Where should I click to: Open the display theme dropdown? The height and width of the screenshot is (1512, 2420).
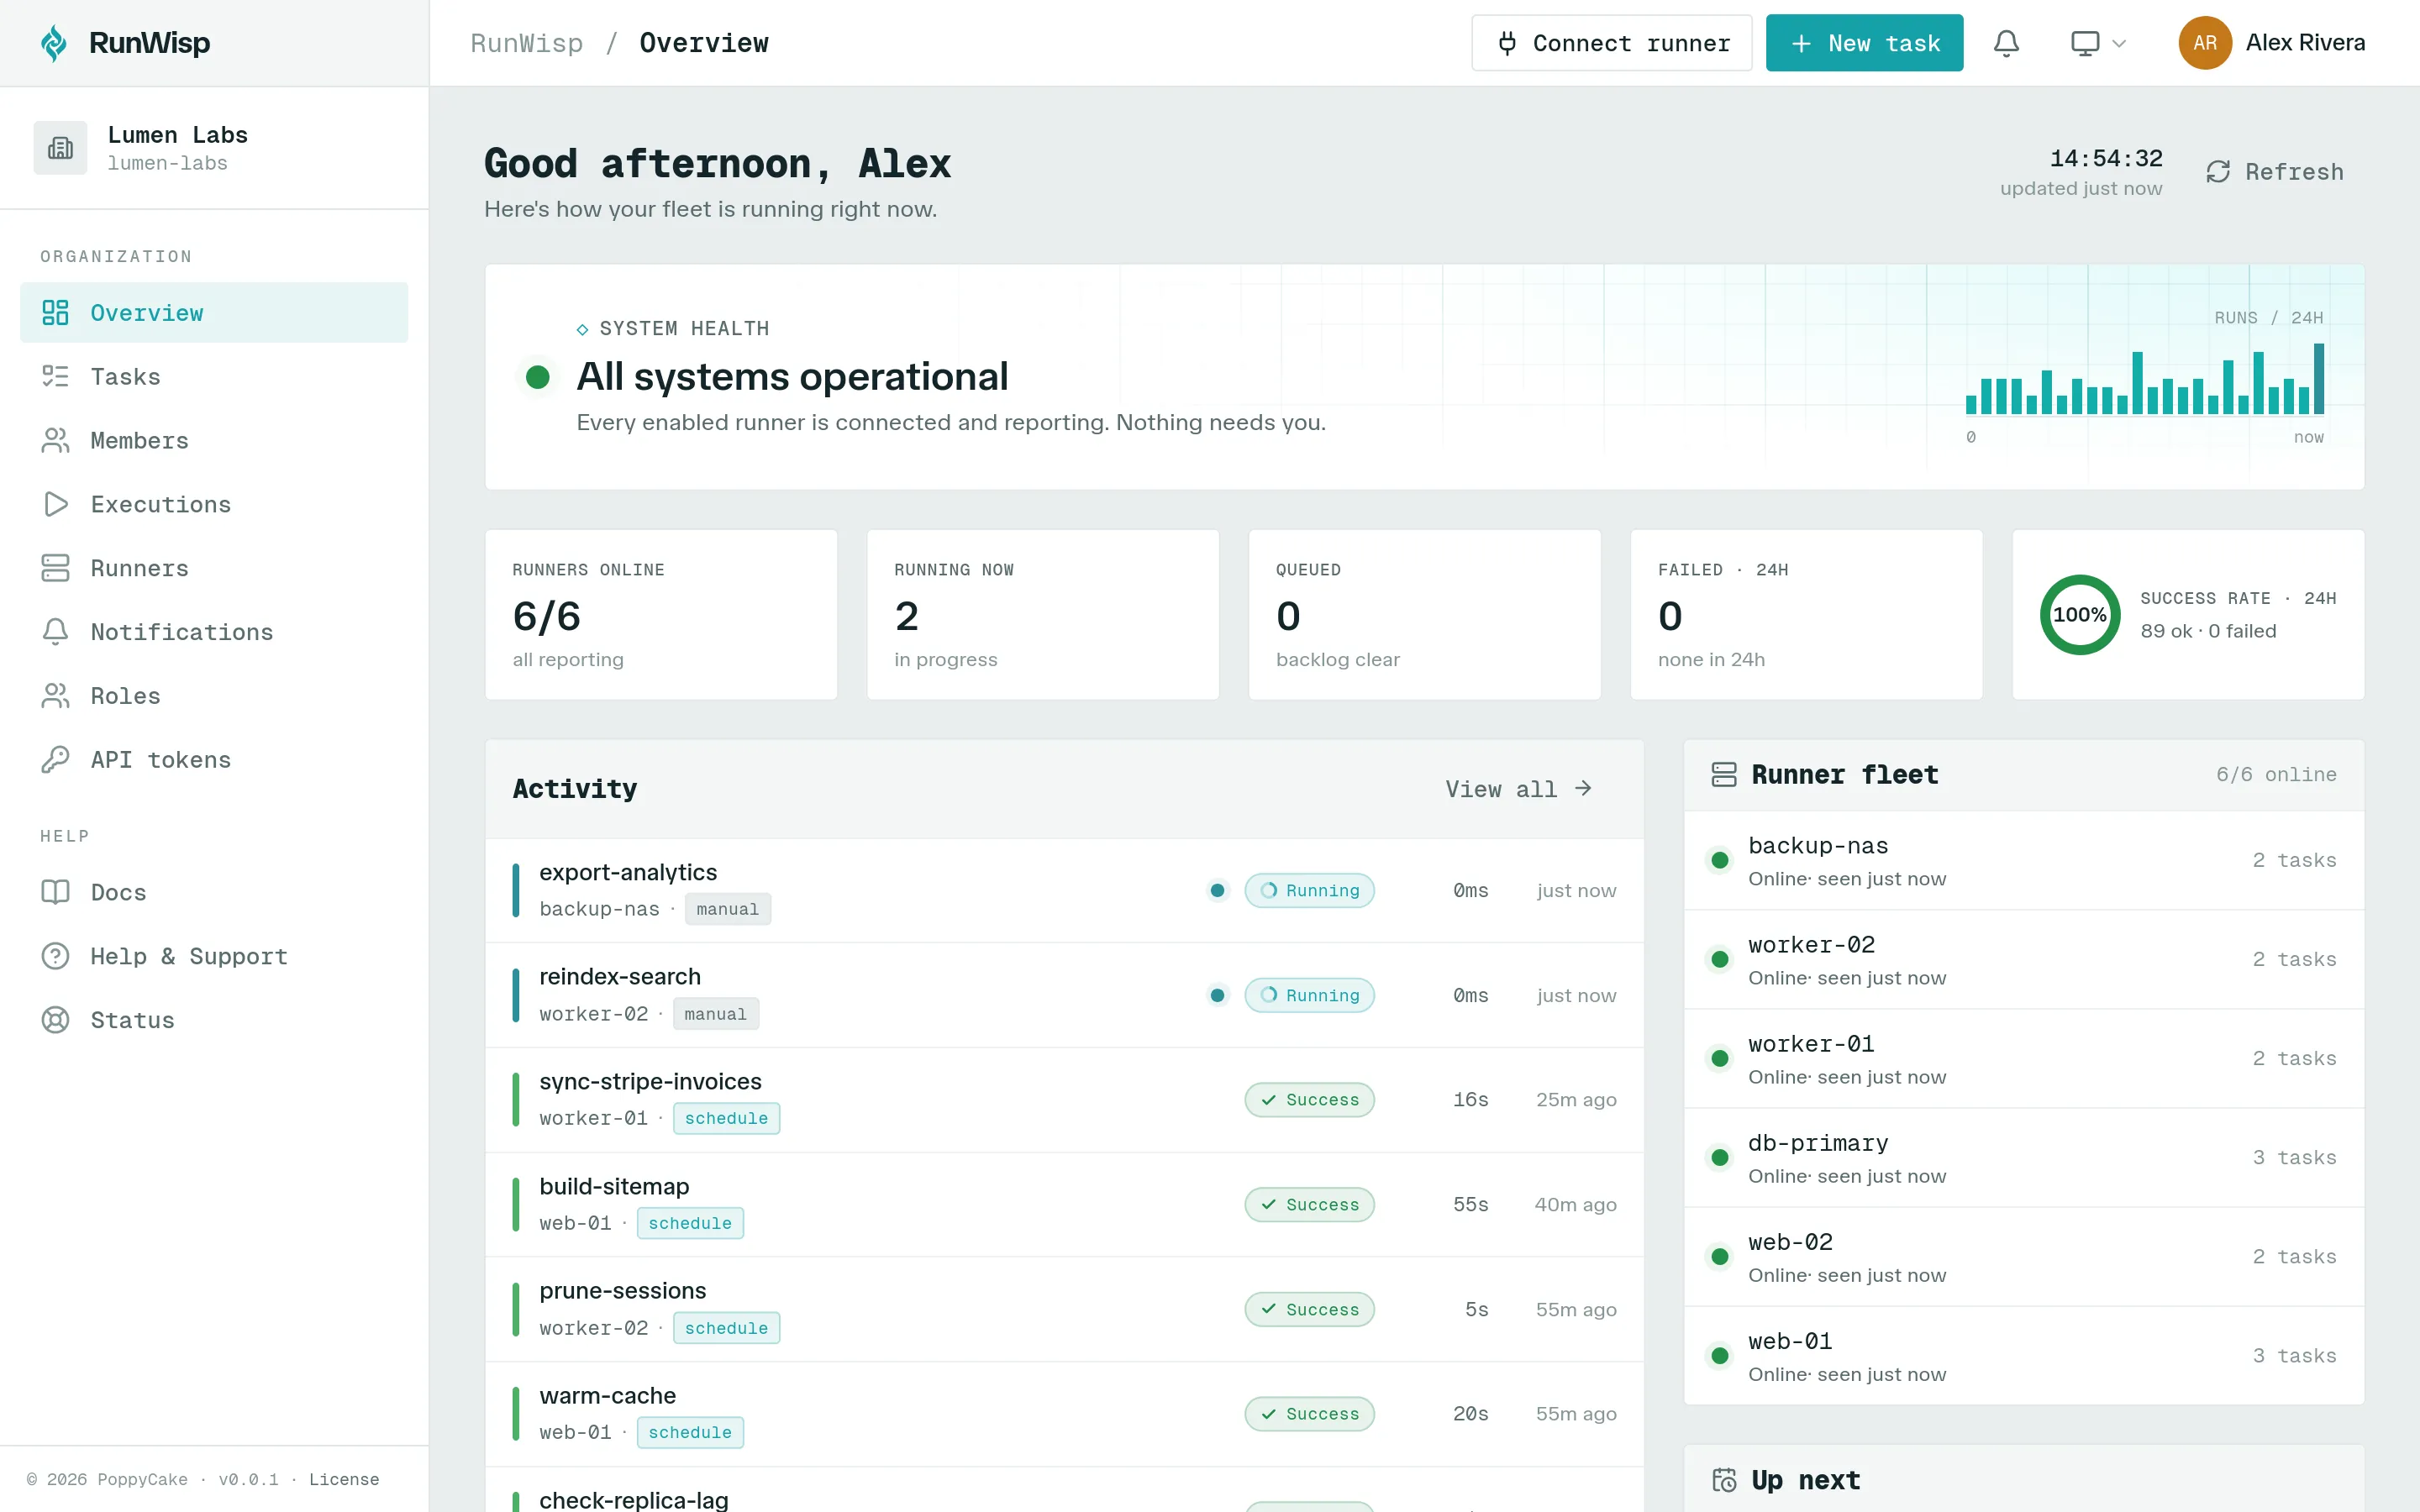(2098, 43)
